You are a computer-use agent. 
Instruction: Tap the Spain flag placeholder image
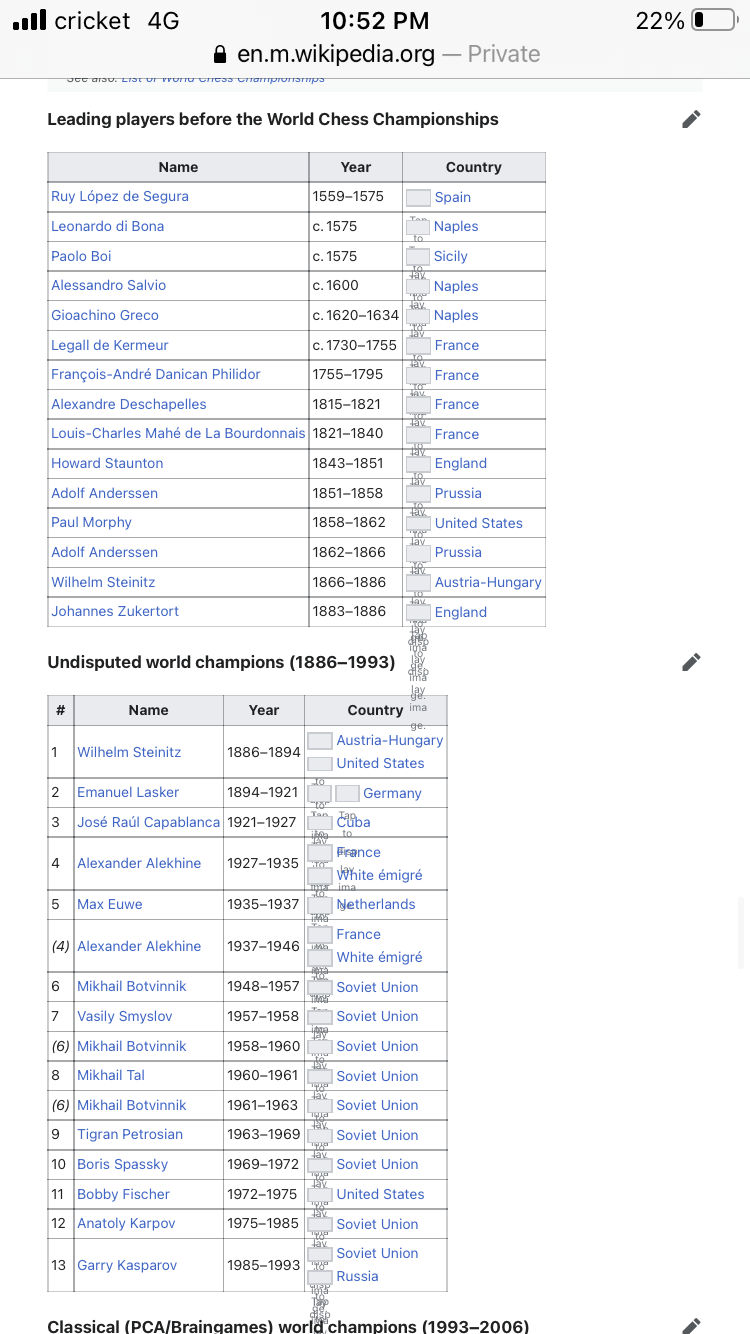(x=418, y=197)
